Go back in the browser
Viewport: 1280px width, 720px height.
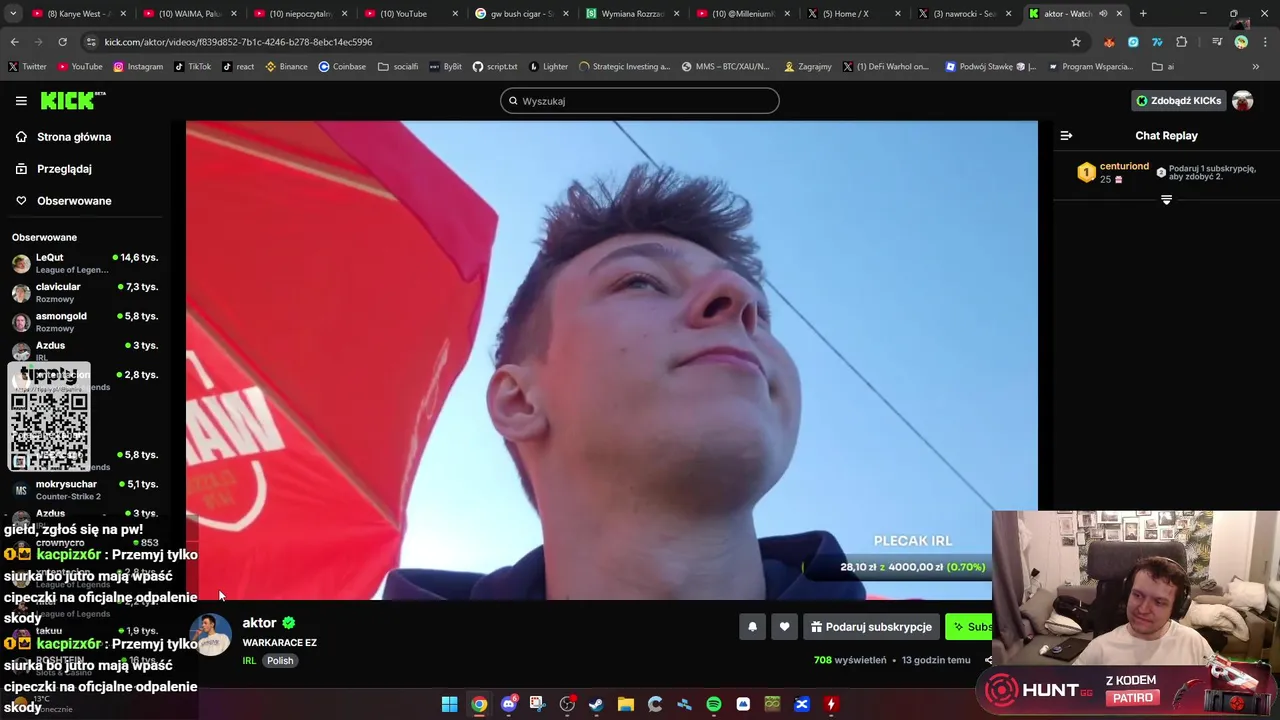coord(15,42)
